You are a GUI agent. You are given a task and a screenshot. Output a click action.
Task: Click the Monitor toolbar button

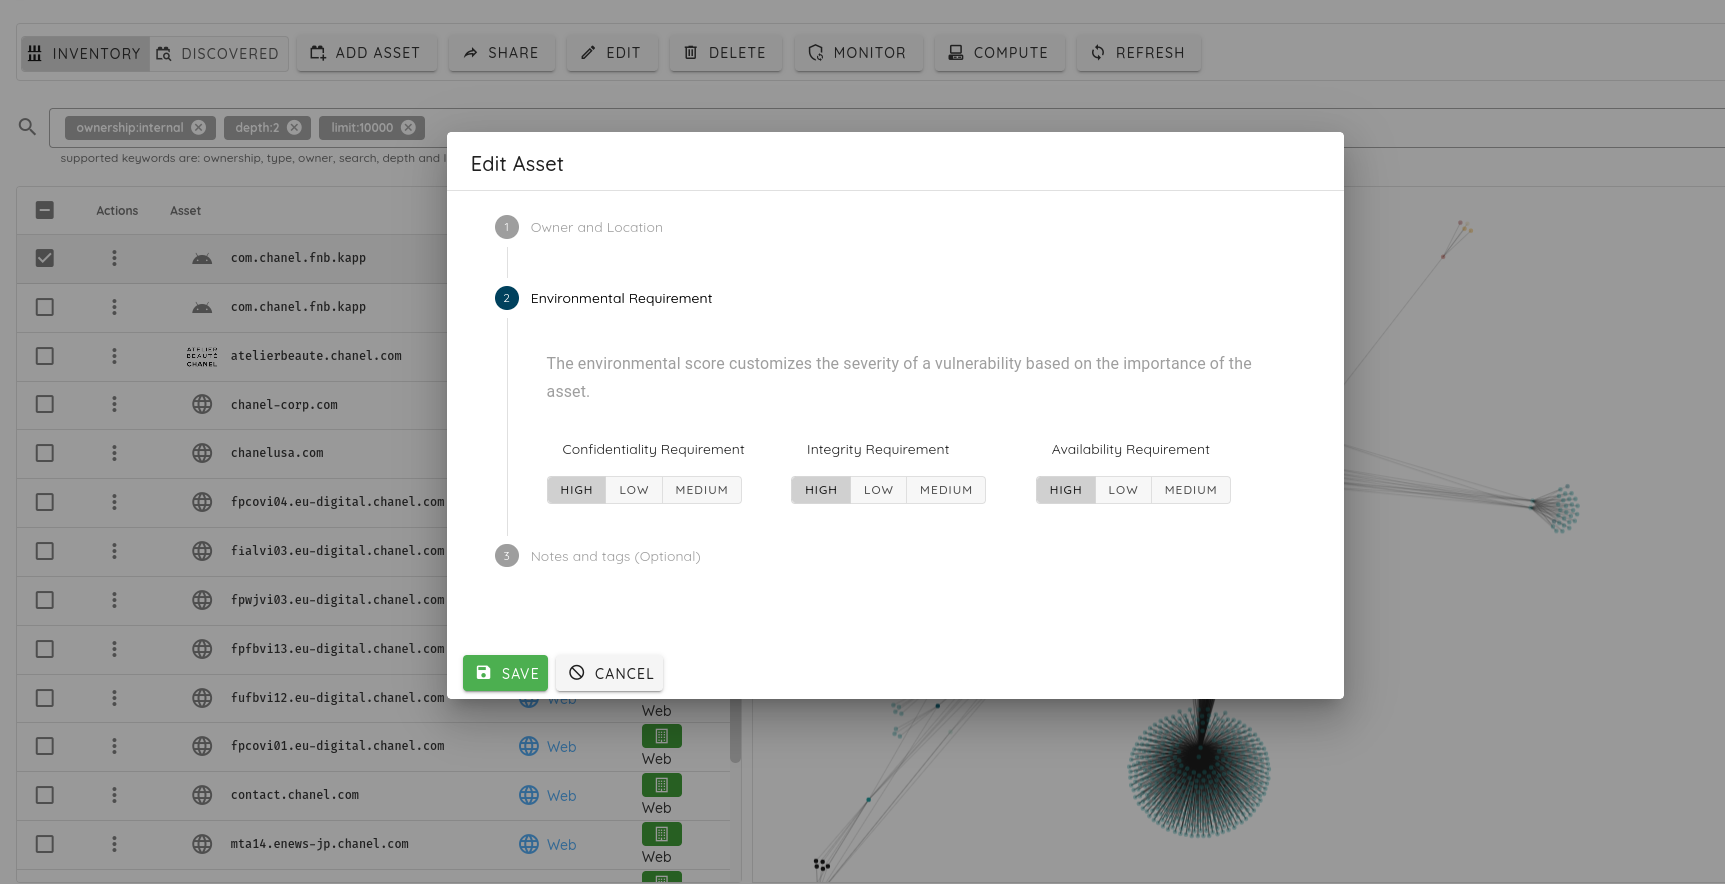[x=858, y=53]
